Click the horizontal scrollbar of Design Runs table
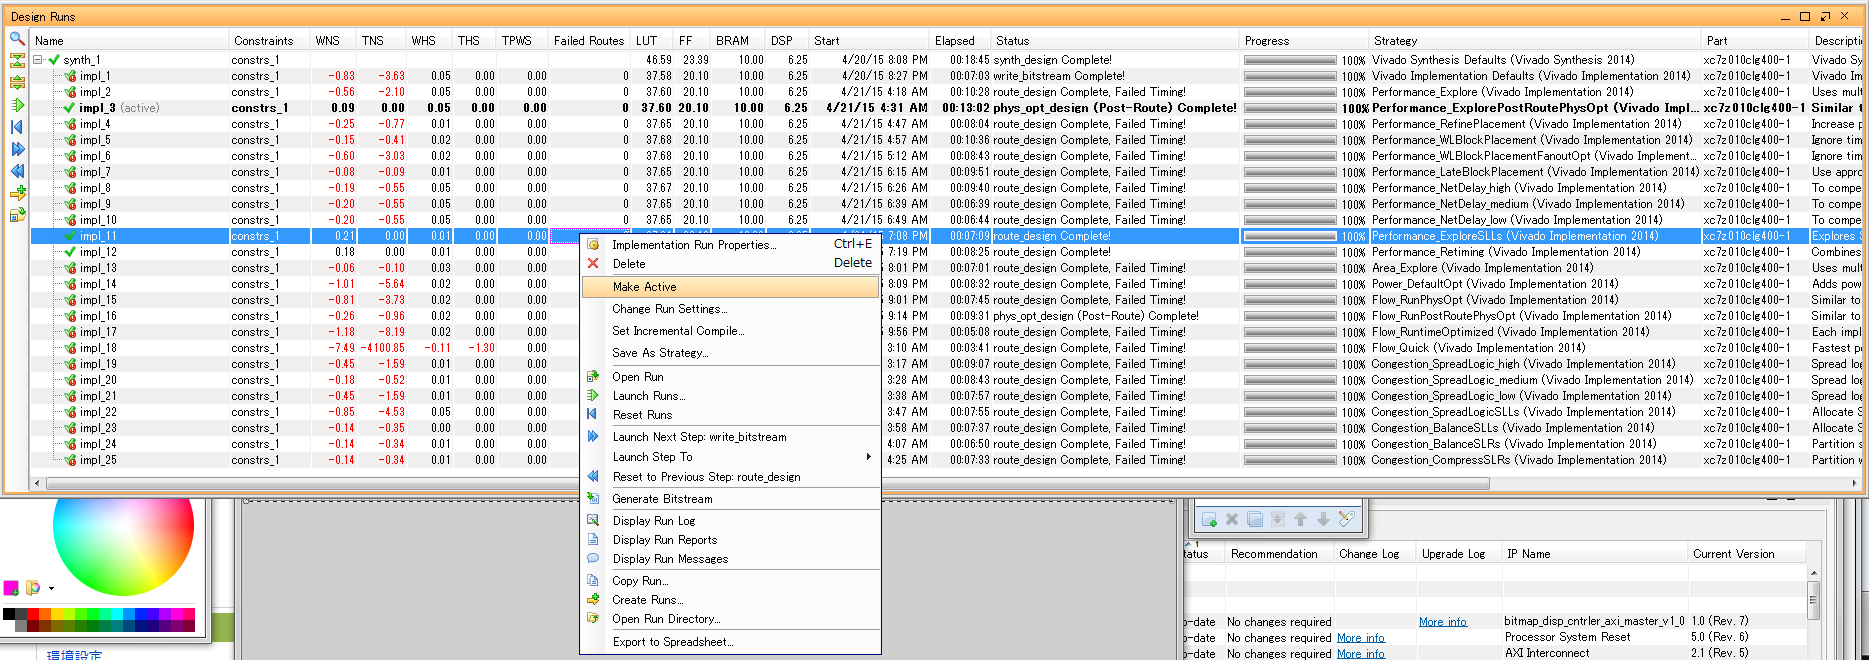 pos(767,483)
